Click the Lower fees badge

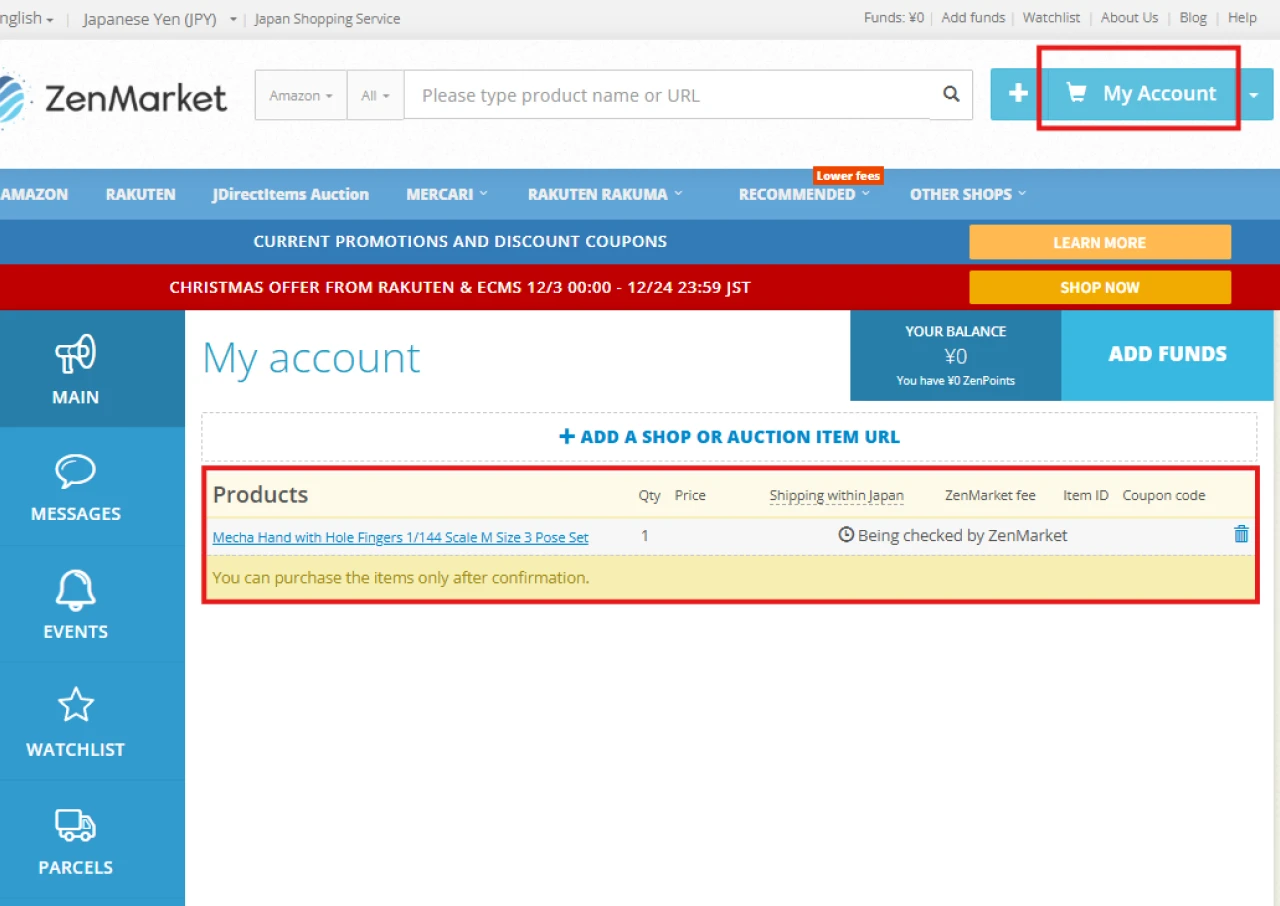[x=848, y=176]
